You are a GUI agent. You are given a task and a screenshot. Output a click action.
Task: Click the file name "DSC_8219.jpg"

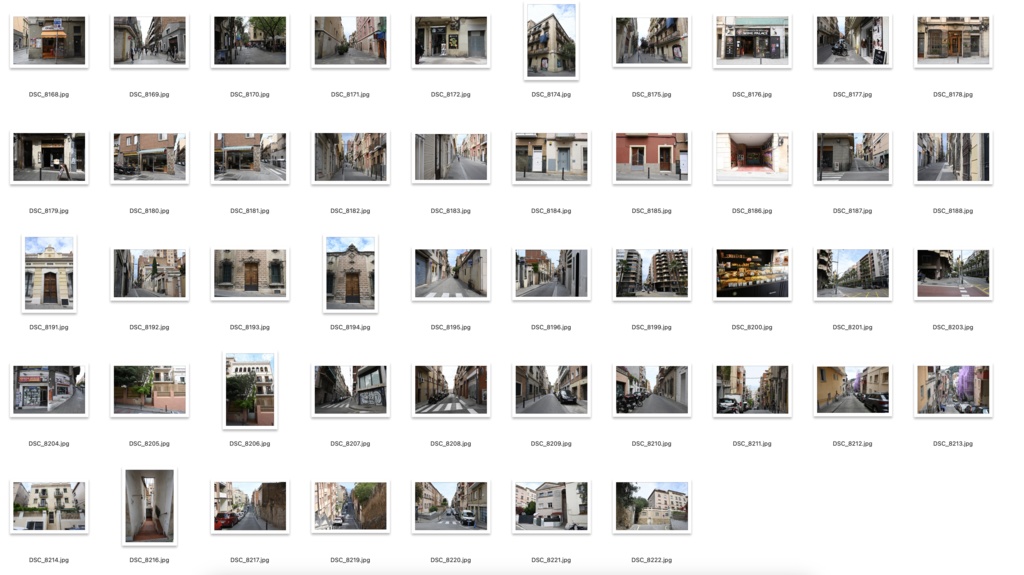pos(351,560)
